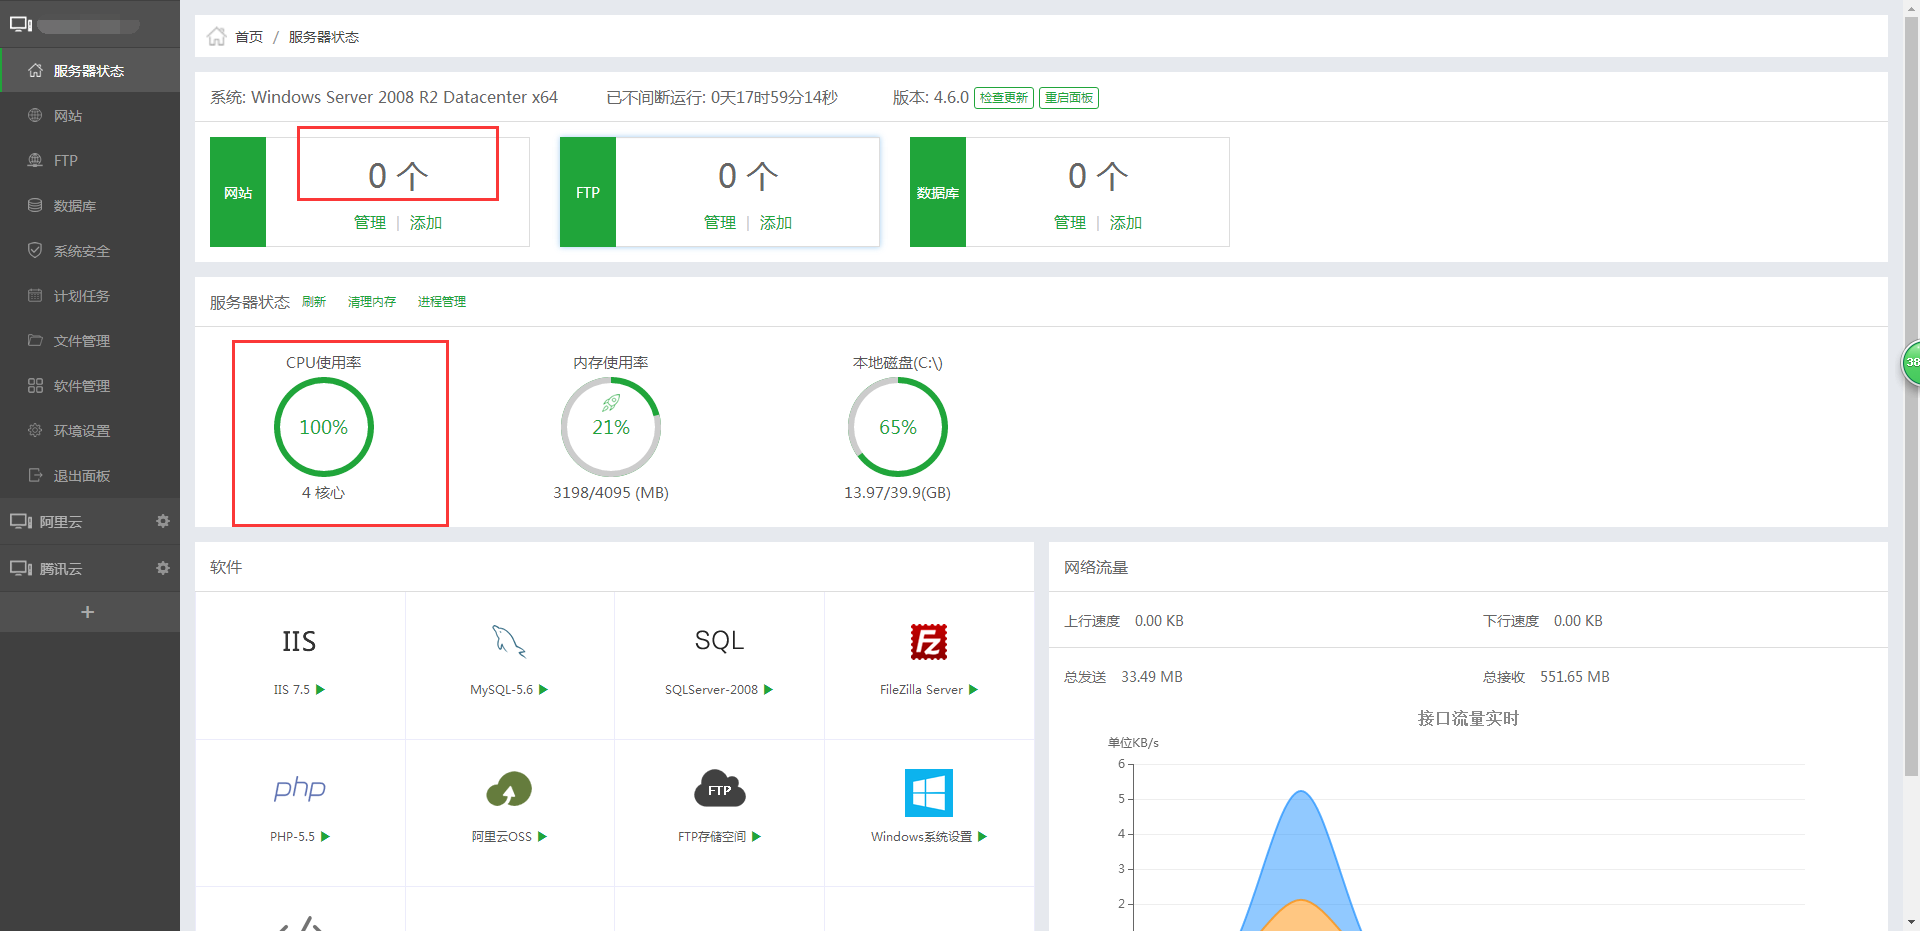Click the server monitor icon at top-left
Image resolution: width=1920 pixels, height=931 pixels.
tap(21, 24)
